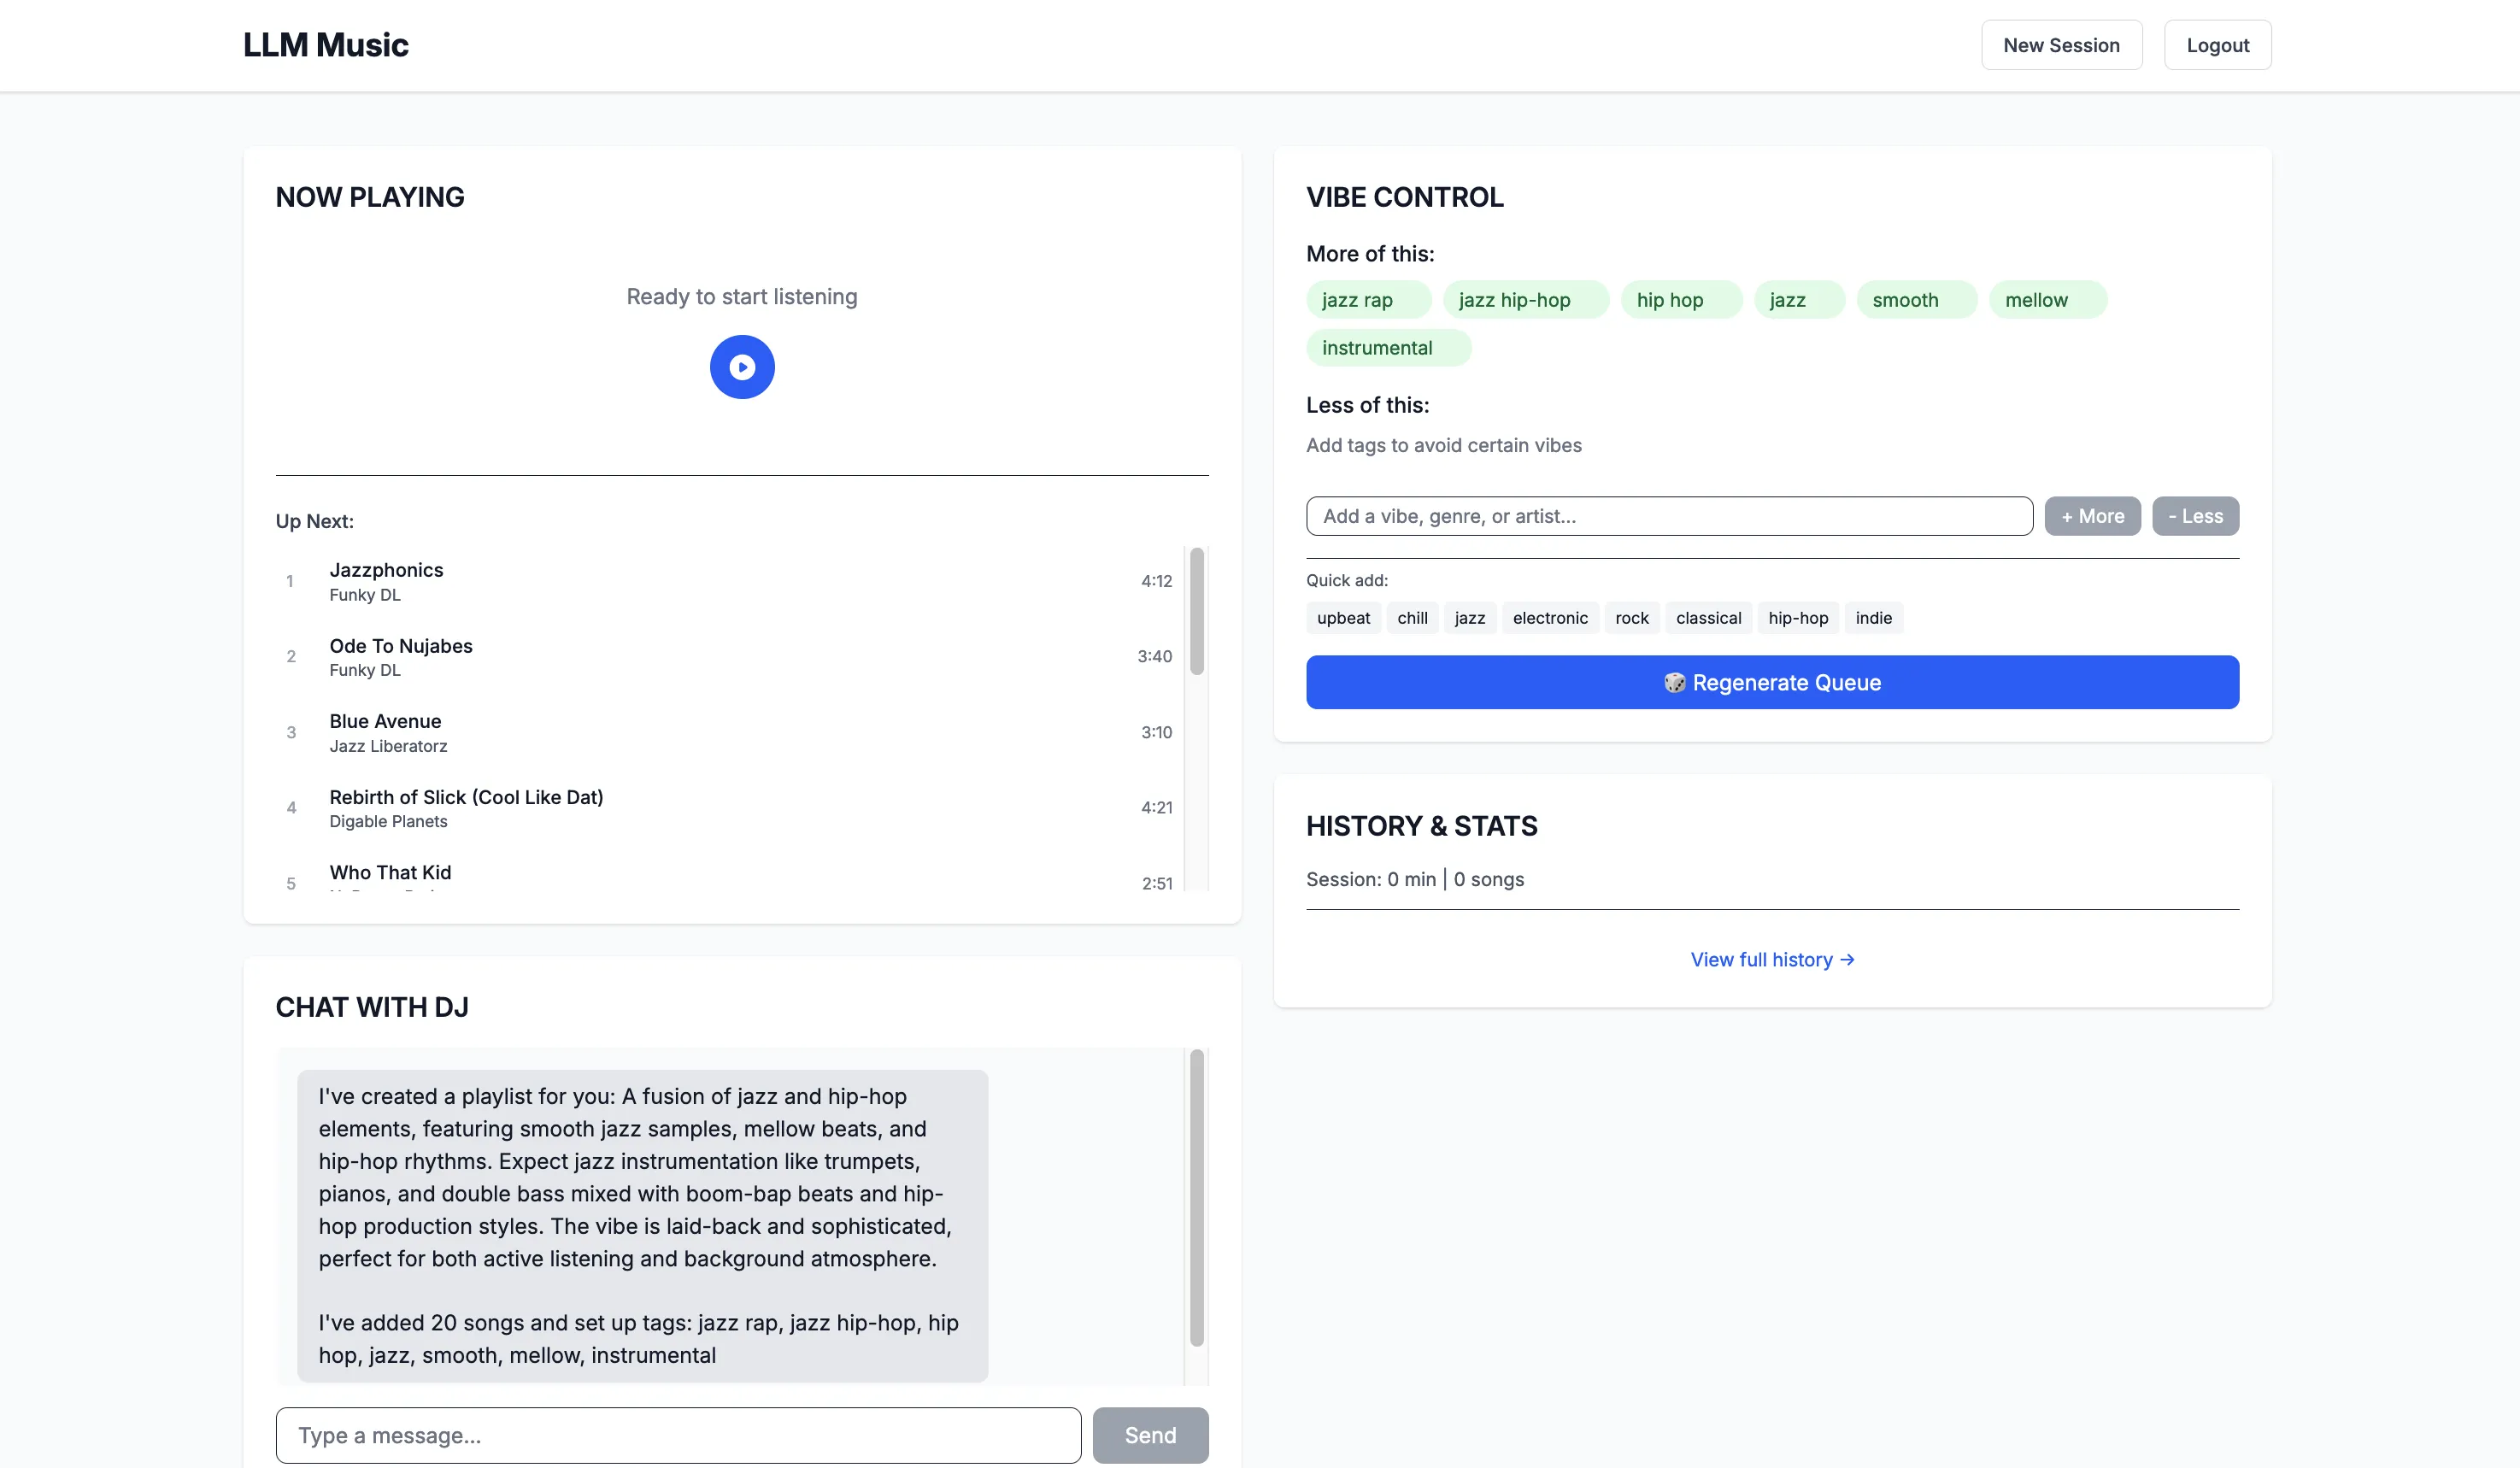Click the Logout button
Screen dimensions: 2520x1468
tap(2216, 45)
